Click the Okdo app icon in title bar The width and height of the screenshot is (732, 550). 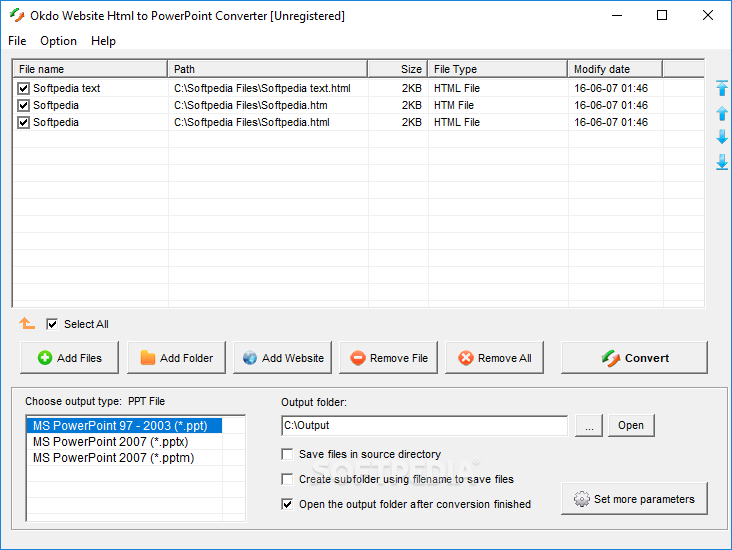click(x=17, y=15)
